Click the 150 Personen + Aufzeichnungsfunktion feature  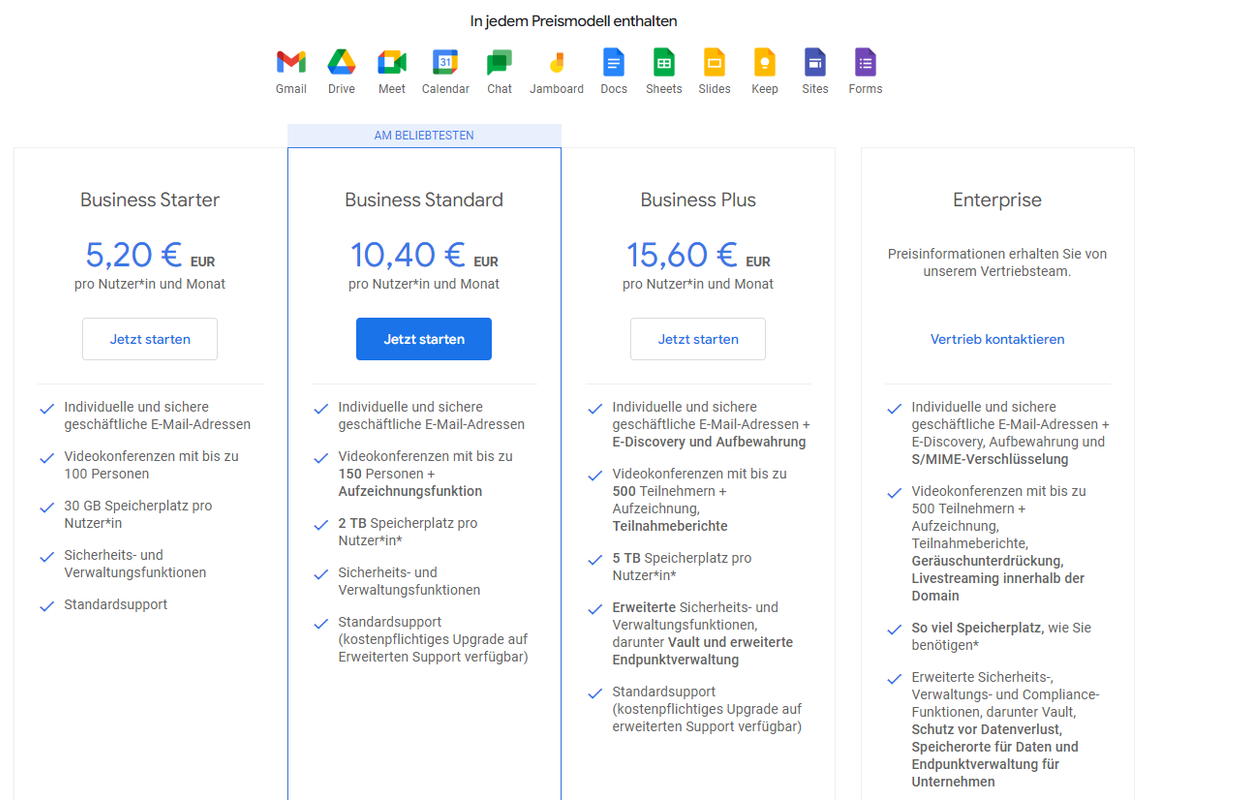tap(425, 473)
